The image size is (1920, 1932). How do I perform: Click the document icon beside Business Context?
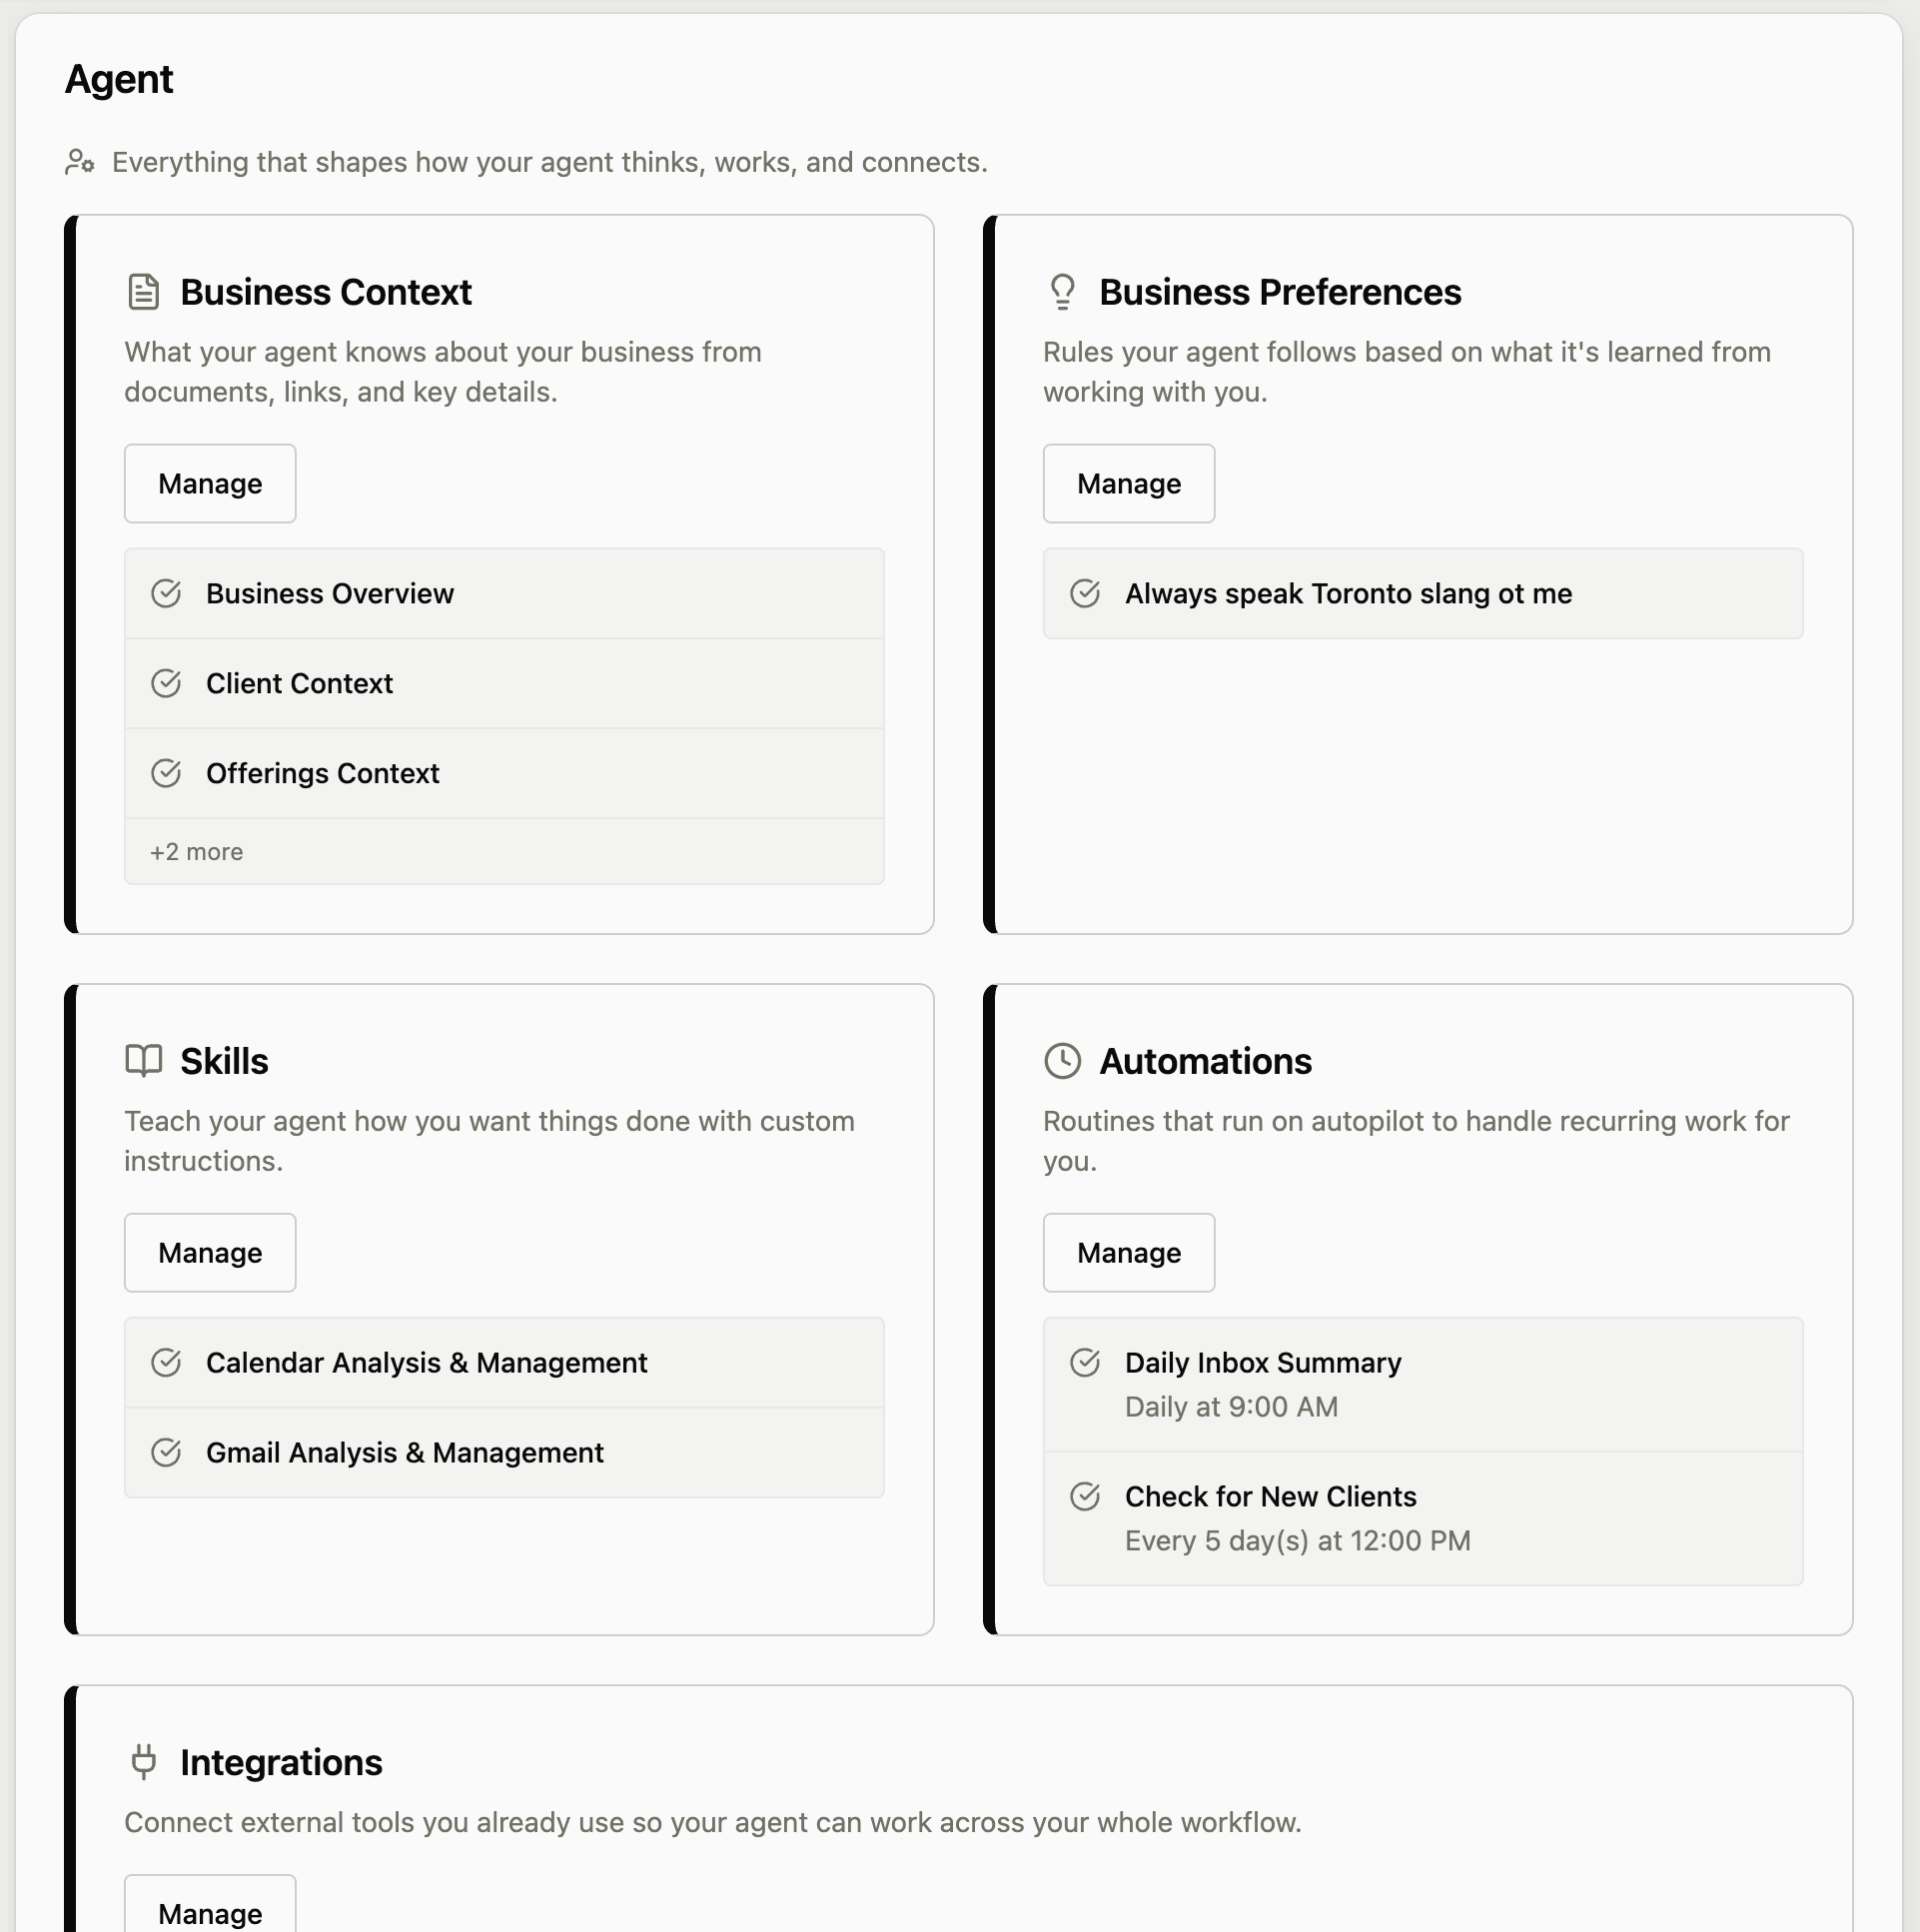click(143, 291)
